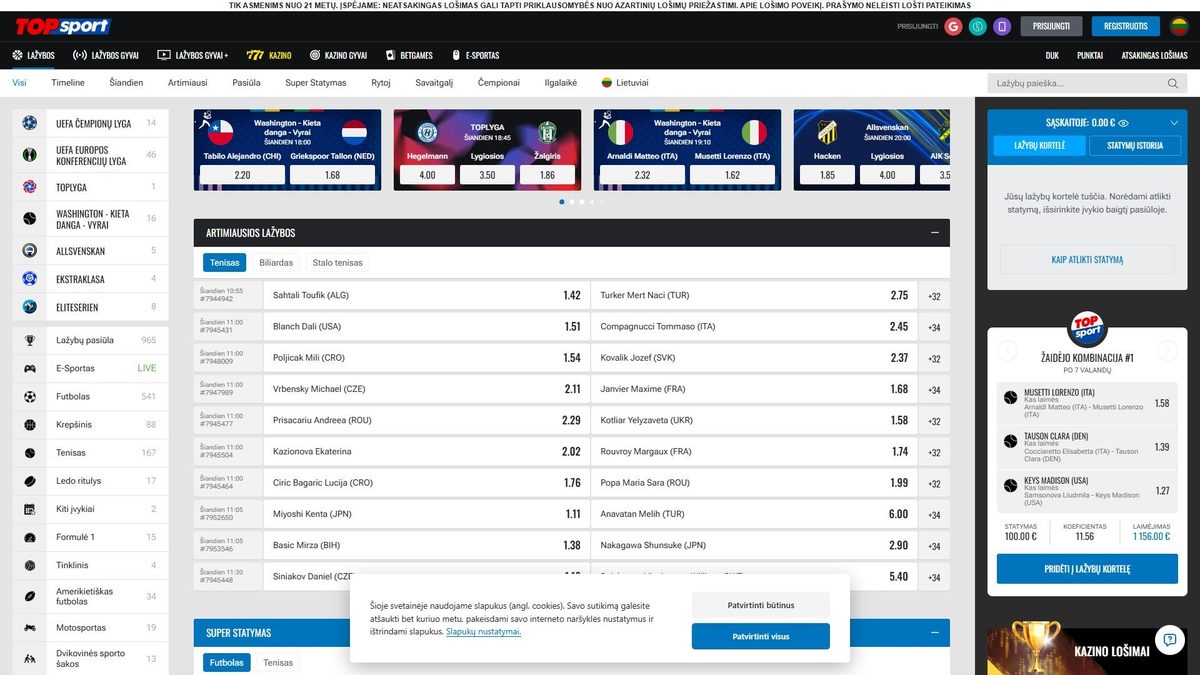1200x675 pixels.
Task: Select the Eliteserien league icon
Action: 29,307
